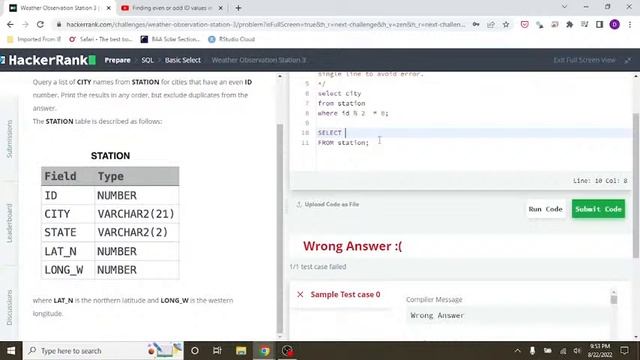This screenshot has height=360, width=640.
Task: Open the Discussions side tab
Action: (x=9, y=307)
